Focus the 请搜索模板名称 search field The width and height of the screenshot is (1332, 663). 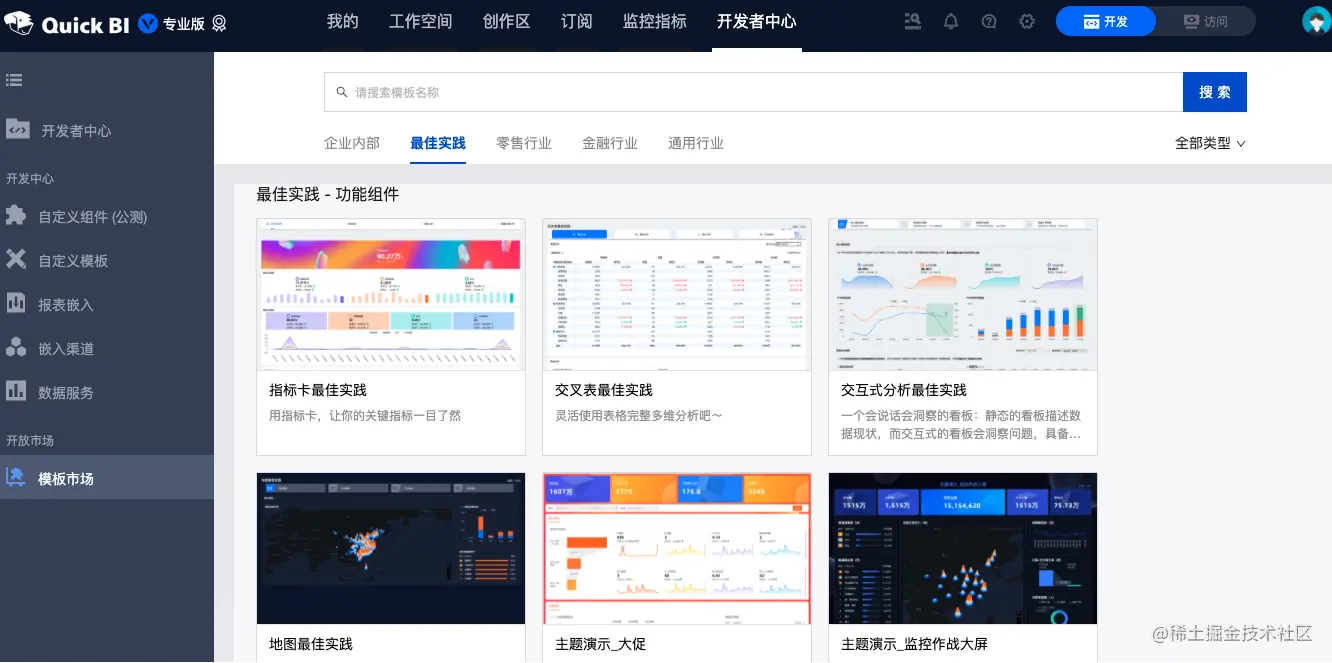click(753, 92)
